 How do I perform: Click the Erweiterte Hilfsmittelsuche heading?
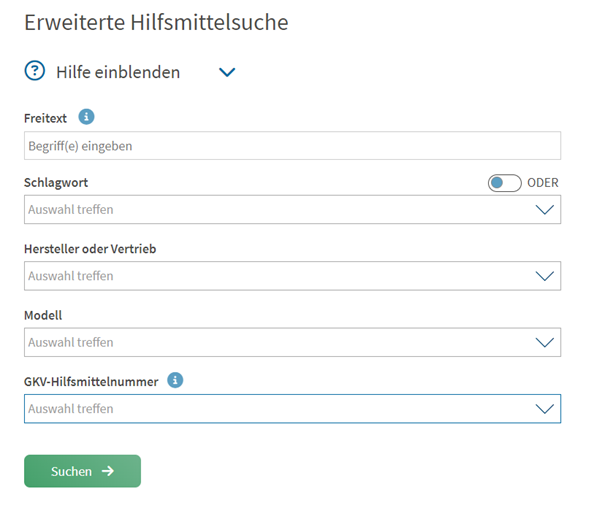[156, 22]
